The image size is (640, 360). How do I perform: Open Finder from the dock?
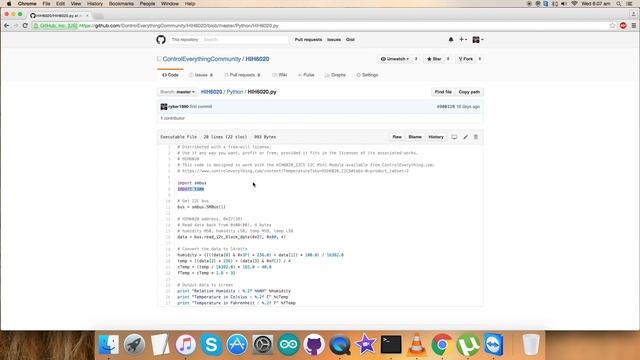click(109, 344)
